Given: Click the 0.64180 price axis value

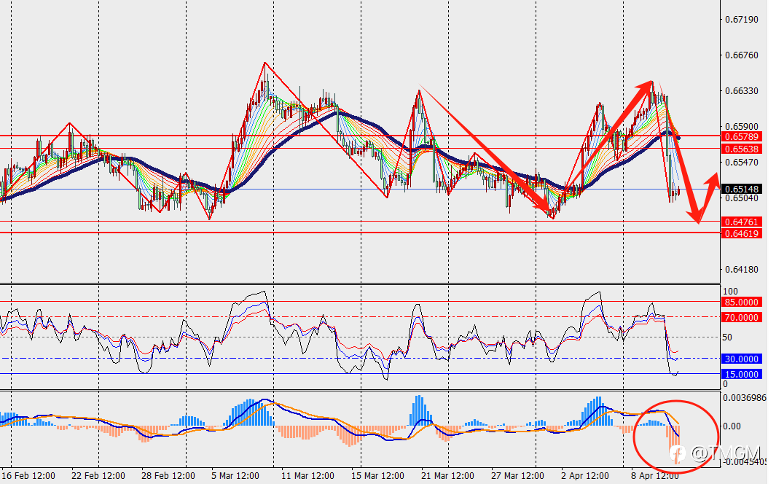Looking at the screenshot, I should tap(742, 269).
